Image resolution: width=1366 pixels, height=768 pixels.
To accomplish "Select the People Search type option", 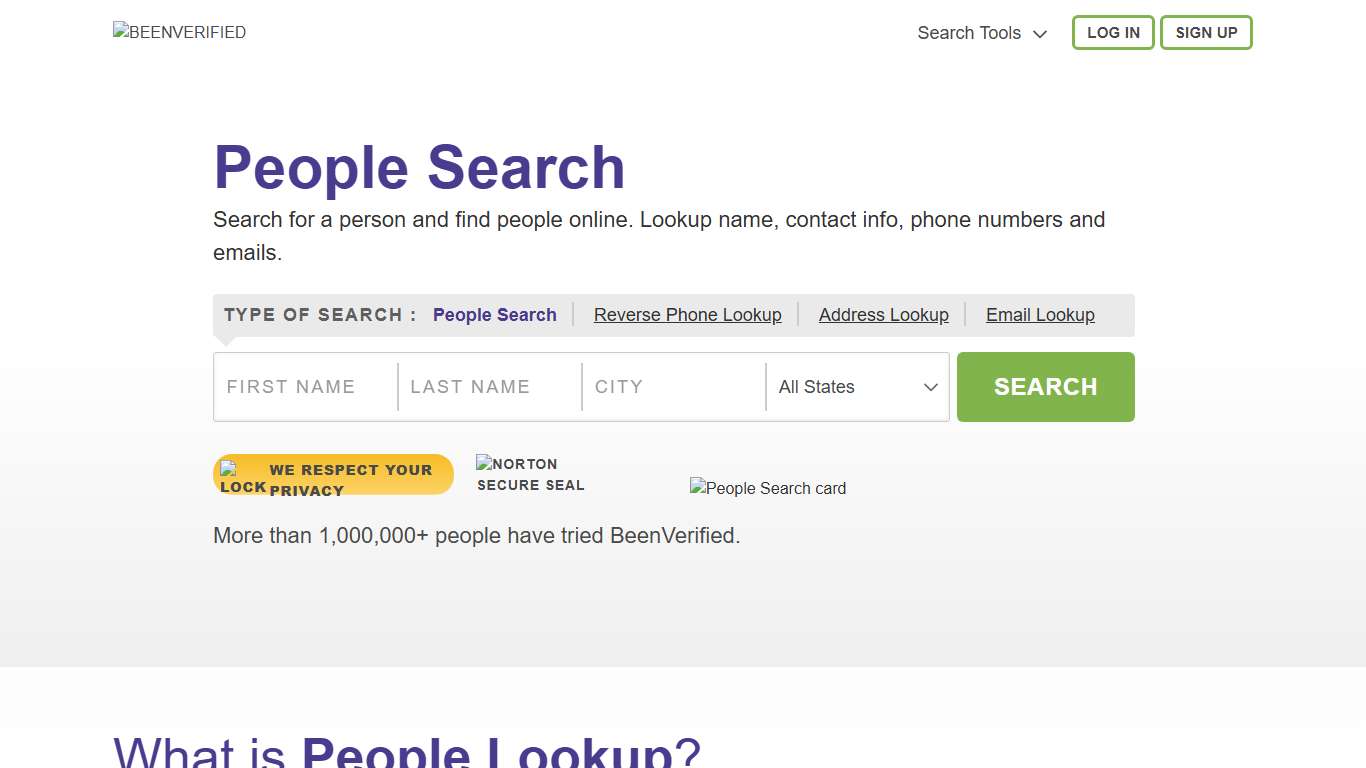I will tap(494, 315).
